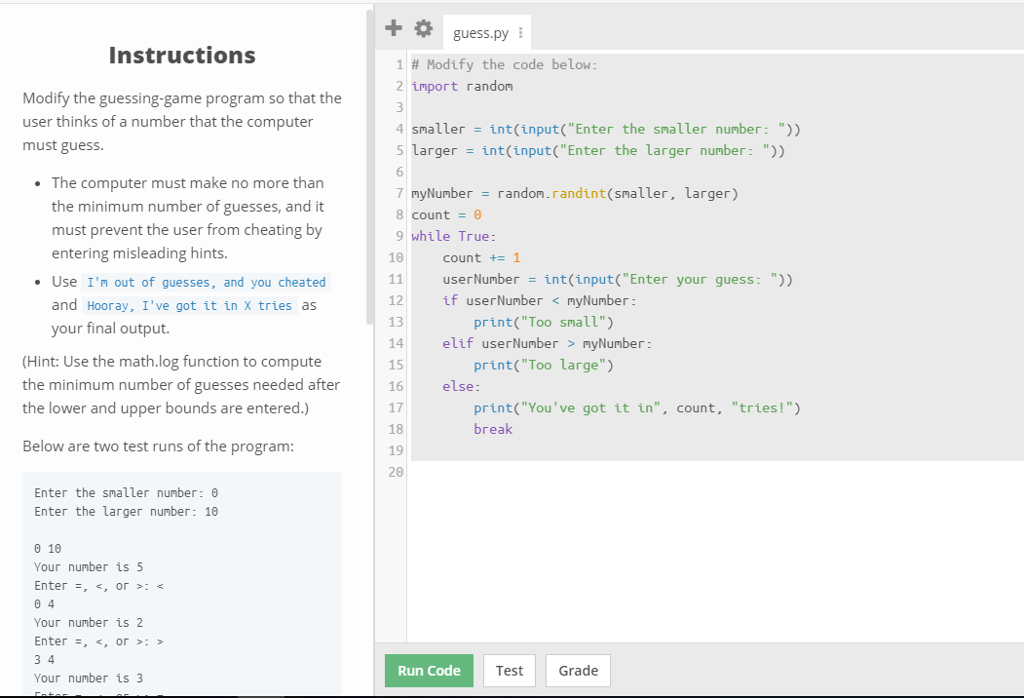
Task: Click the "You've got it in" print line
Action: (637, 408)
